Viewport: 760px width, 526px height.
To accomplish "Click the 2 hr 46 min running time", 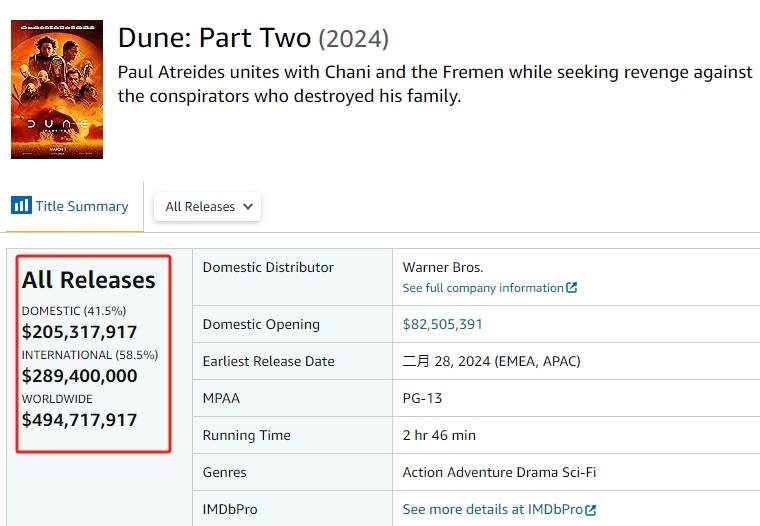I will pyautogui.click(x=439, y=435).
